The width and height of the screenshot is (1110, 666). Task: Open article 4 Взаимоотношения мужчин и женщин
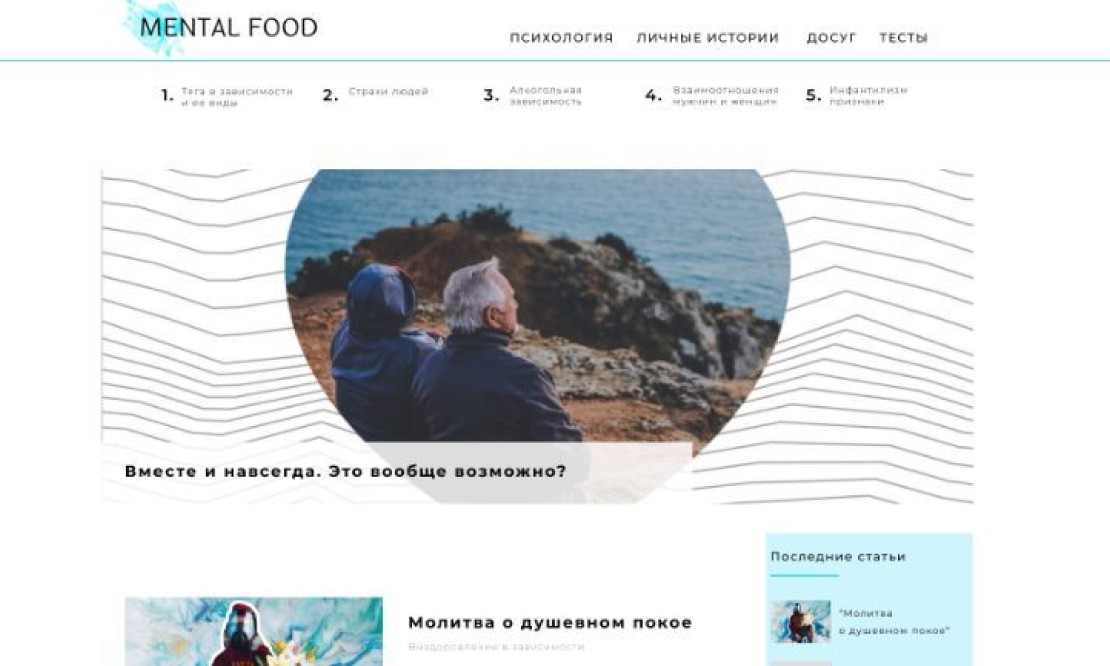pyautogui.click(x=725, y=96)
